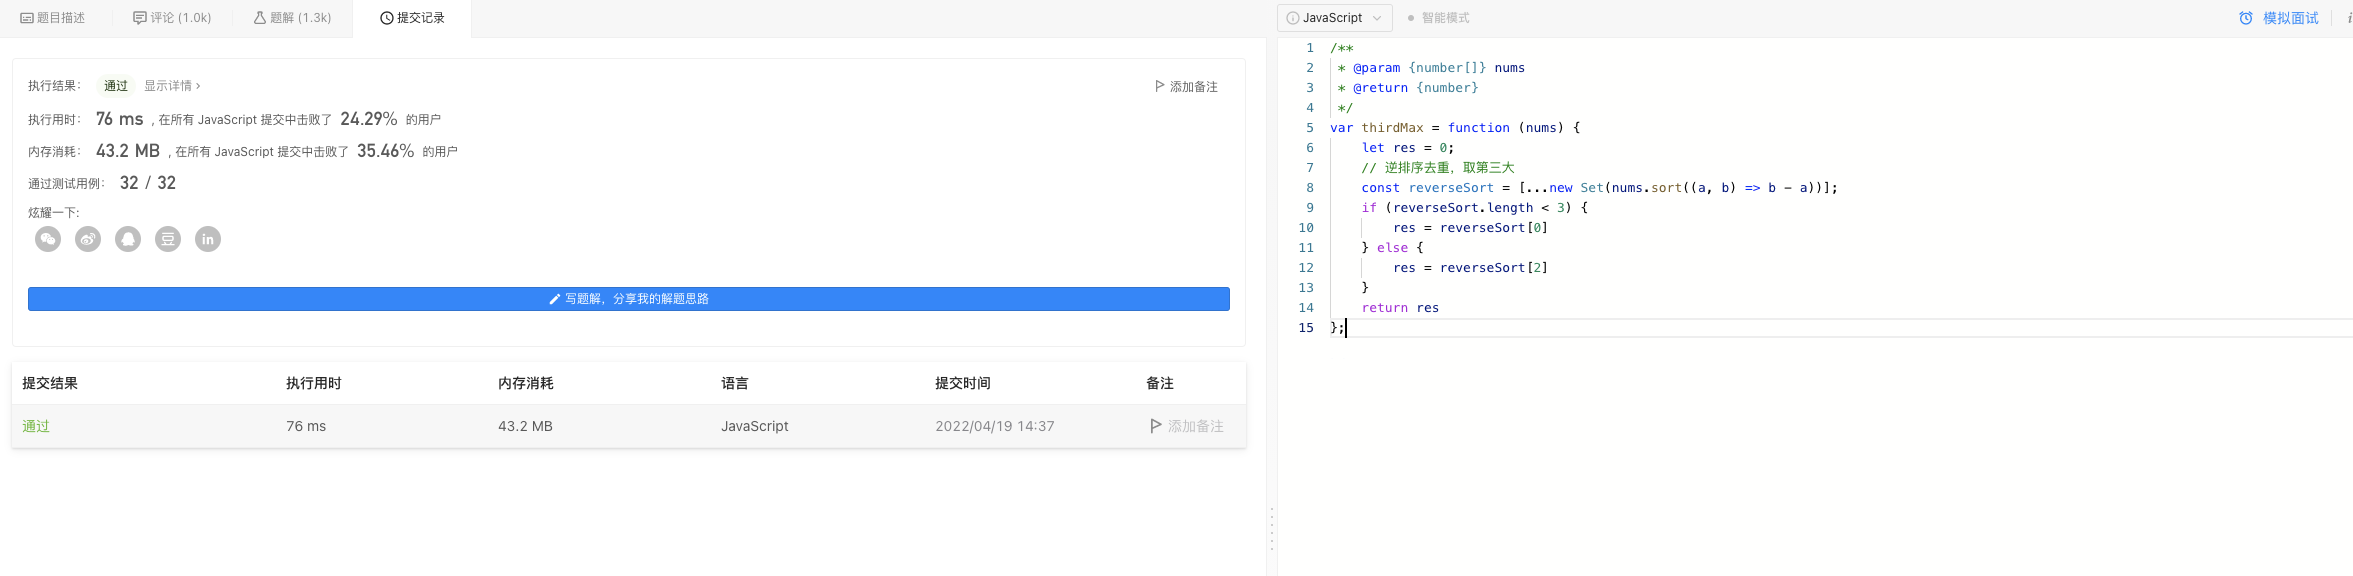Toggle 智能模式 in the editor bar

point(1438,18)
